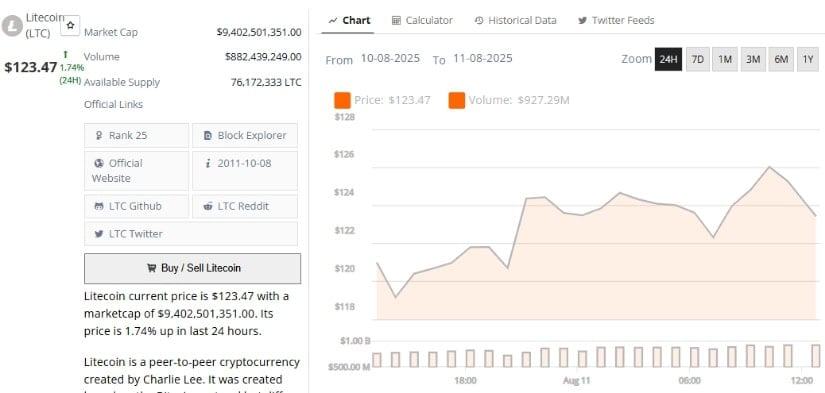Open the Twitter Feeds tab

616,21
